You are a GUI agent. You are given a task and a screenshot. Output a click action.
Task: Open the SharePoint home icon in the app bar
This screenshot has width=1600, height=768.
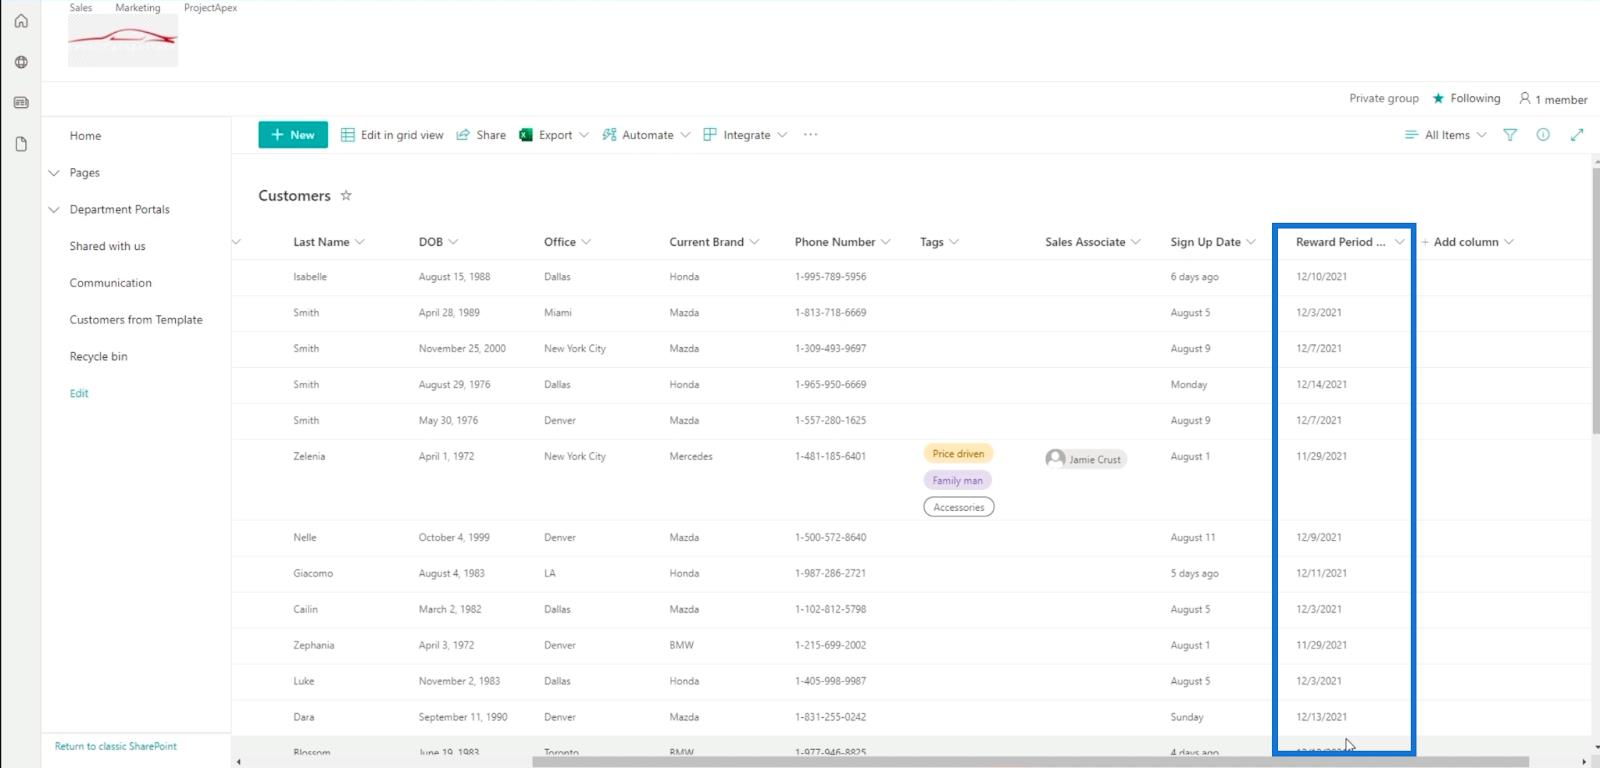(x=21, y=21)
